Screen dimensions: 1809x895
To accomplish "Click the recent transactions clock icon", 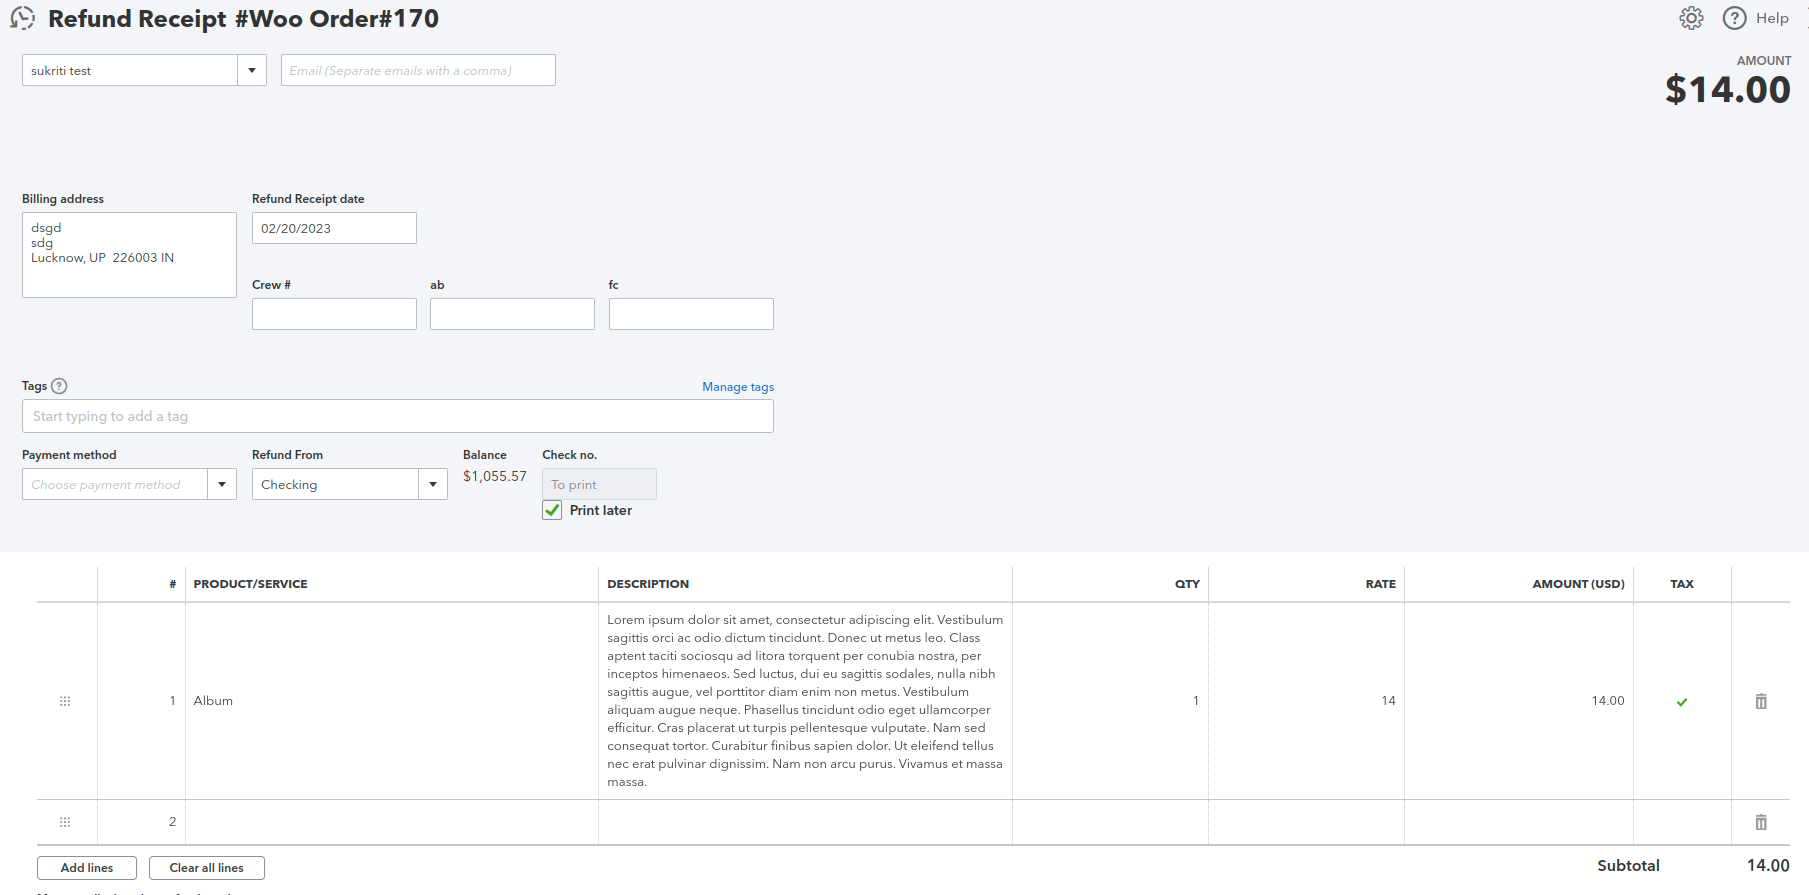I will 22,18.
